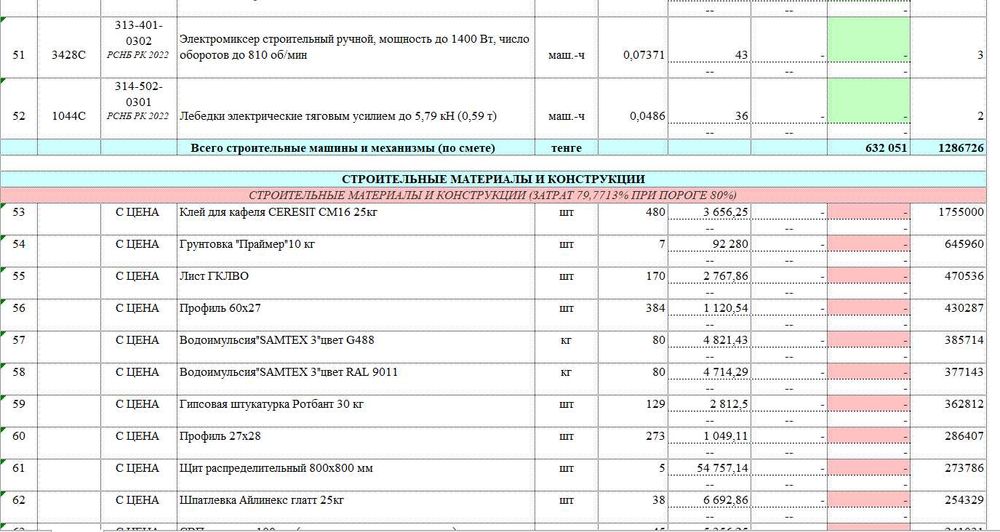The height and width of the screenshot is (532, 1000).
Task: Click description 'Электромиксер строительный ручной' cell
Action: point(355,47)
